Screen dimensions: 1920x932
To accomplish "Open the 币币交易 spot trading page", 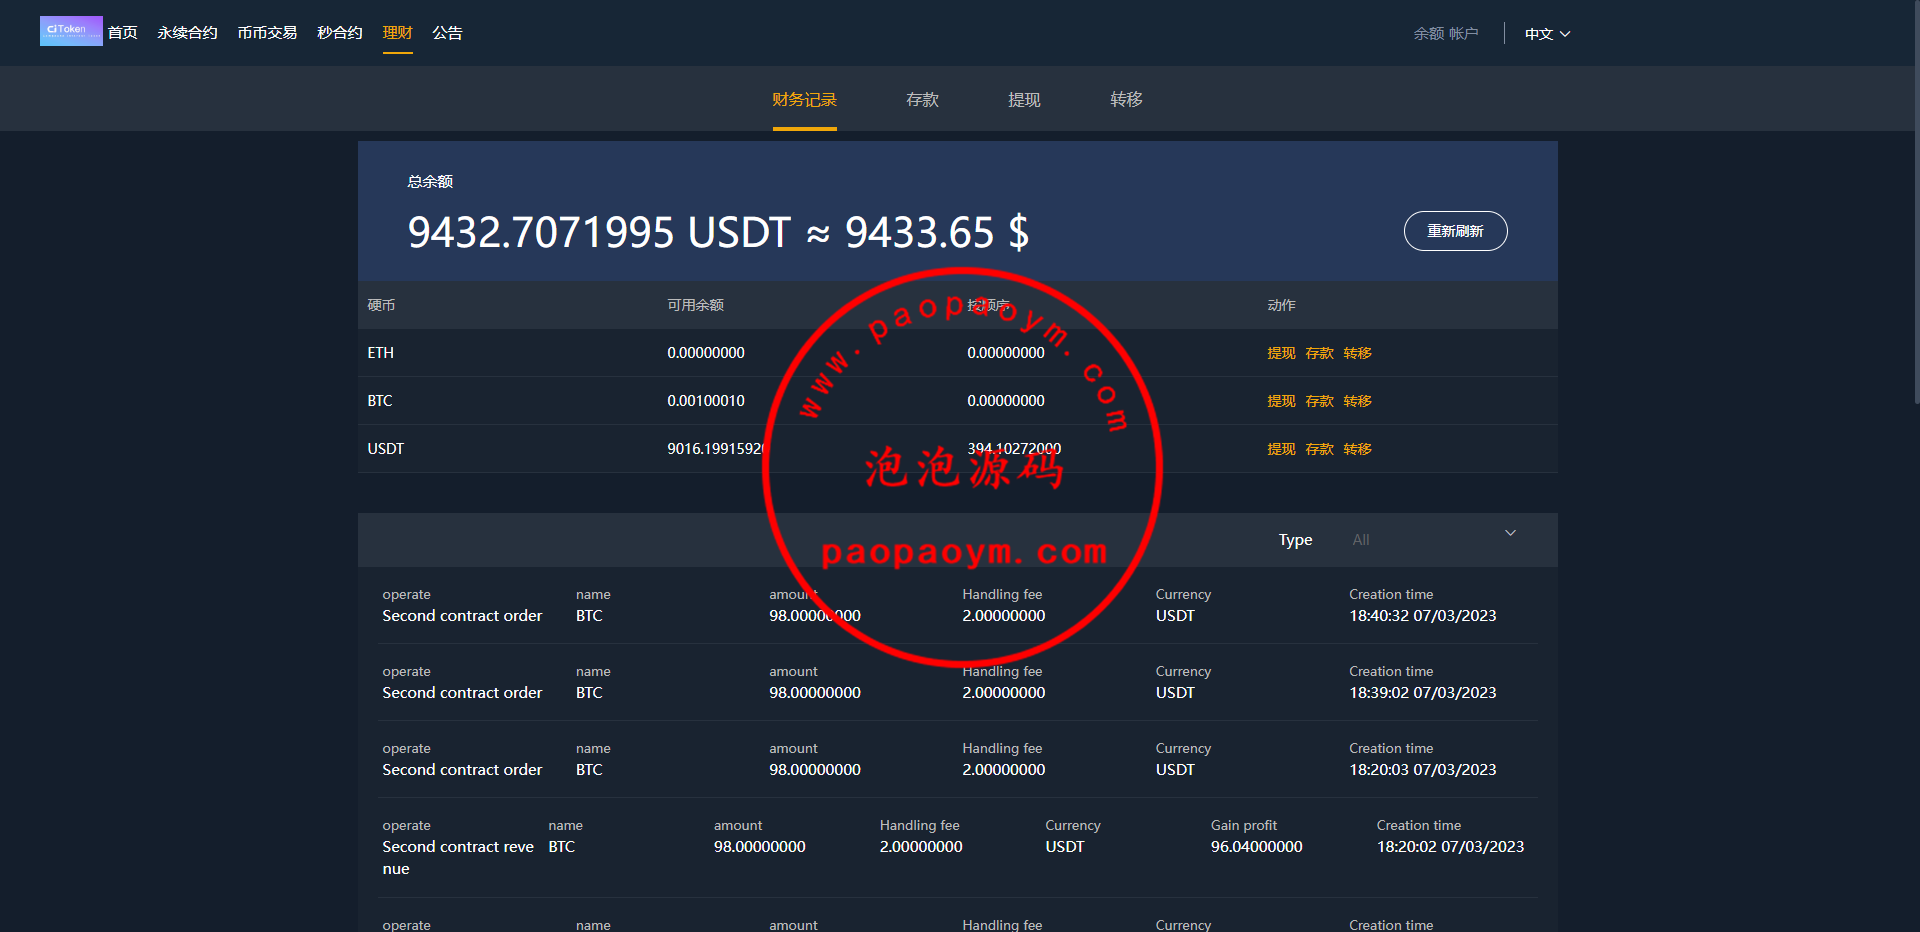I will (x=267, y=33).
